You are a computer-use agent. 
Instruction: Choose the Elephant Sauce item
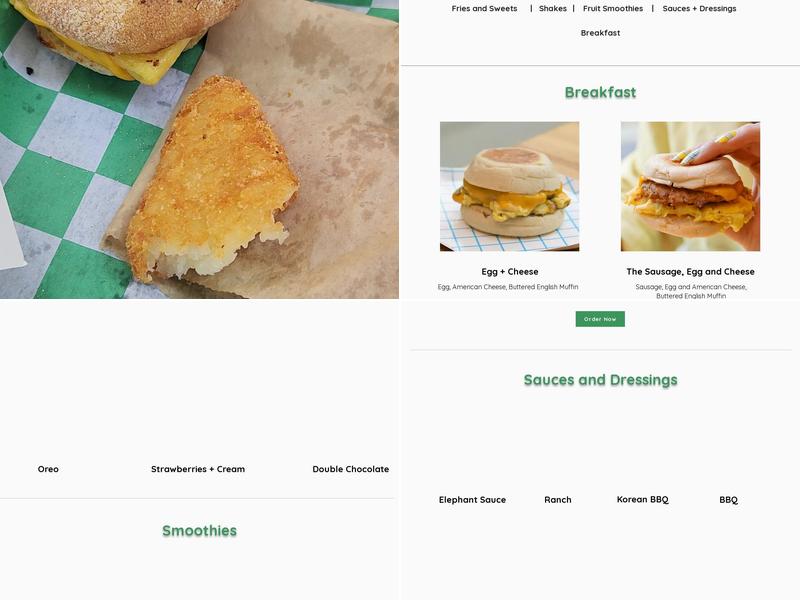(472, 500)
